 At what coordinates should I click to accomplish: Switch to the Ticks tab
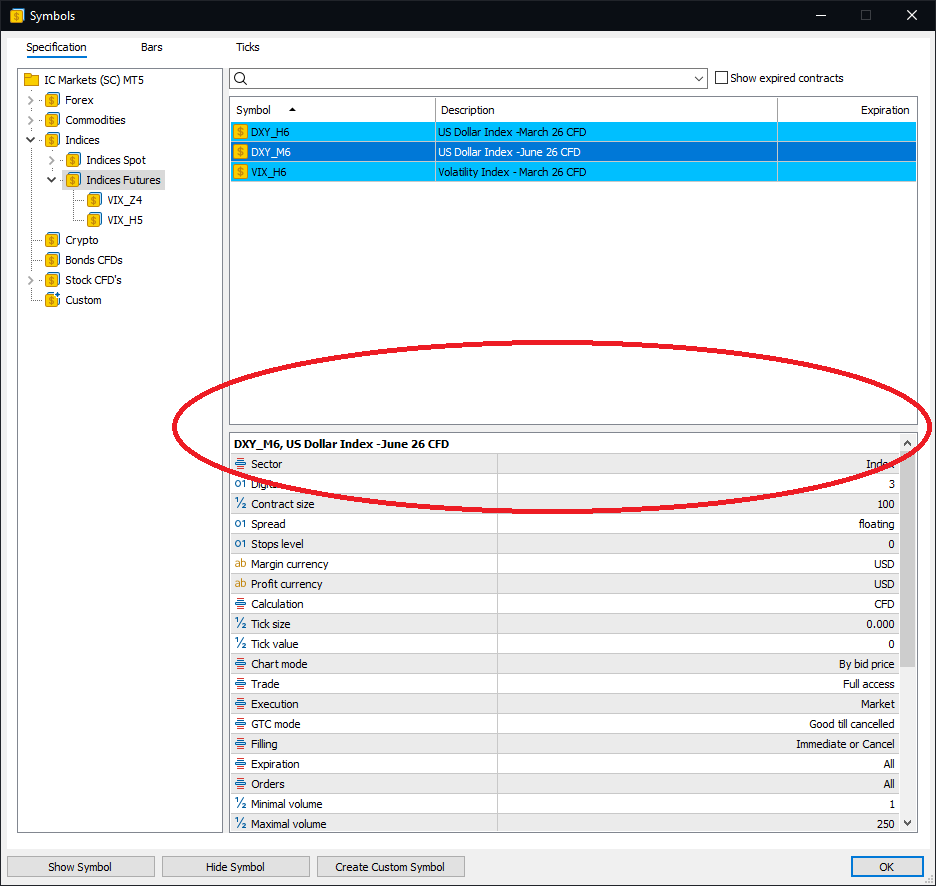pos(247,47)
